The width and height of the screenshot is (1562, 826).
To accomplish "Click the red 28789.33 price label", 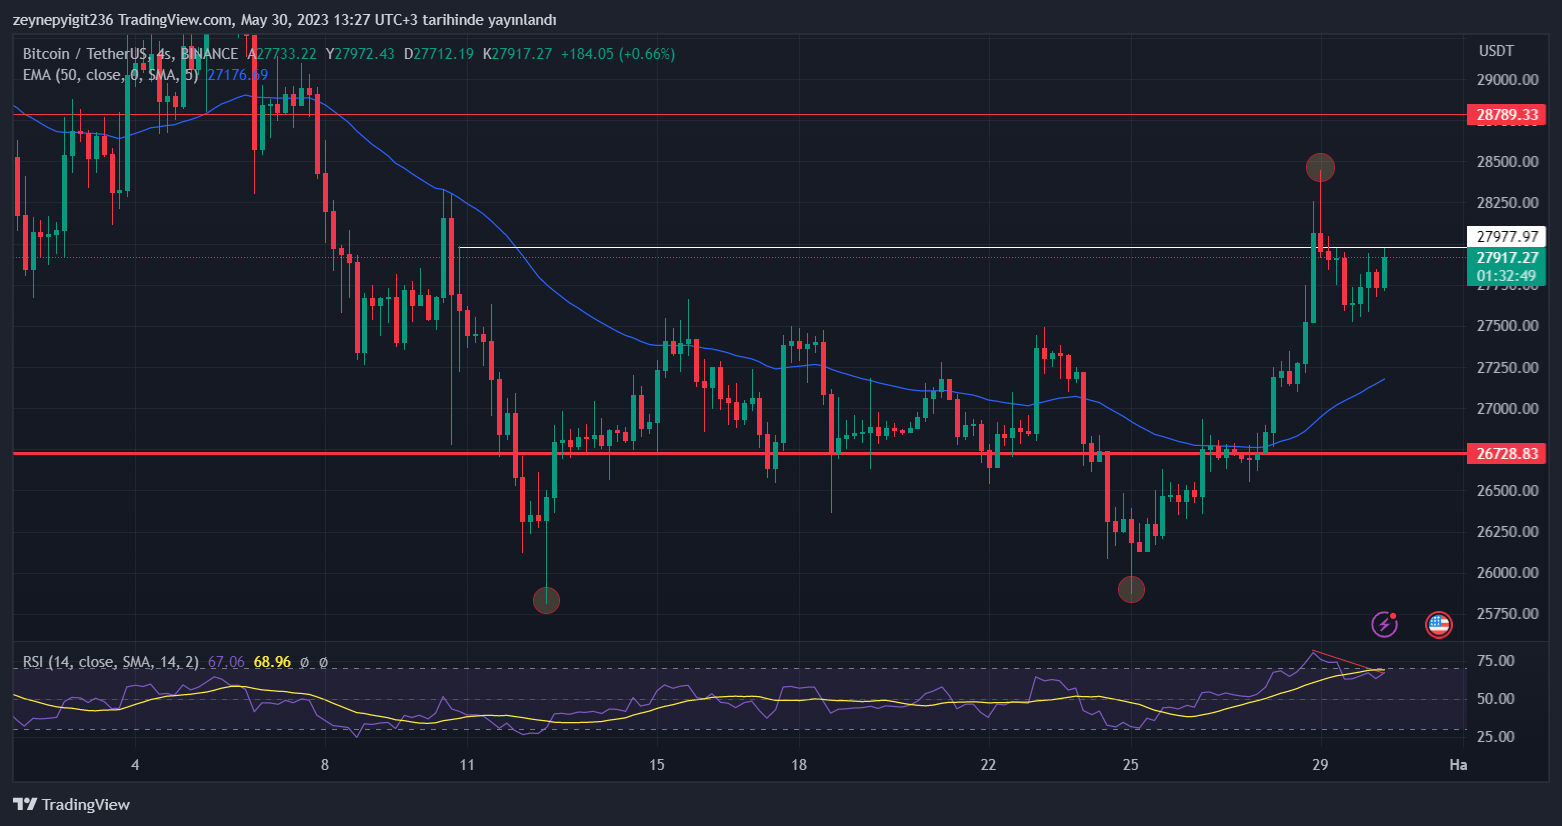I will (x=1507, y=115).
